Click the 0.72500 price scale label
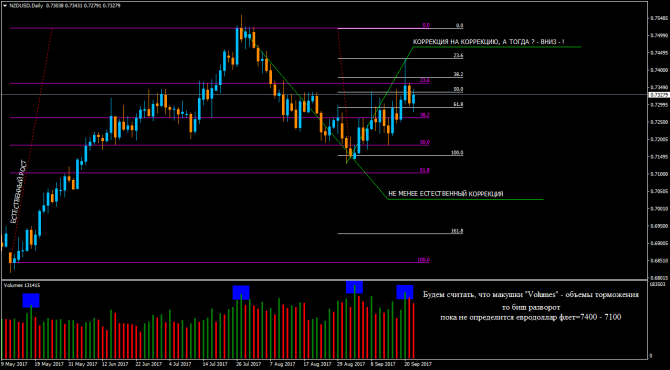The width and height of the screenshot is (670, 370). pos(658,122)
